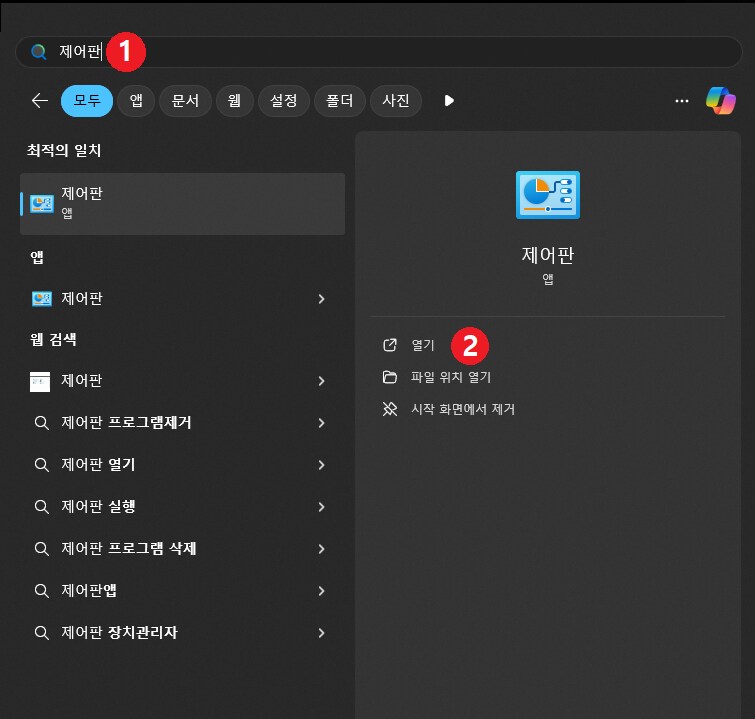Click the web thumbnail icon for 제어판
The width and height of the screenshot is (755, 719).
[40, 382]
